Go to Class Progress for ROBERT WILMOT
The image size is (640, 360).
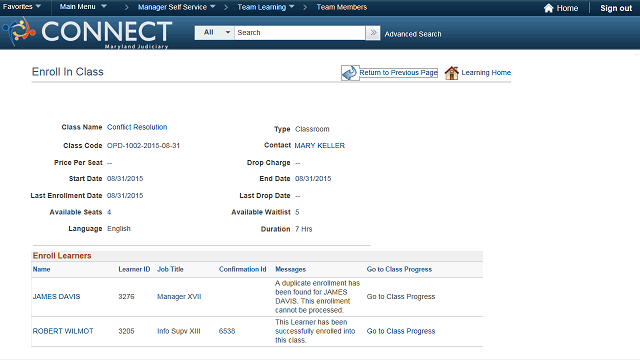pyautogui.click(x=401, y=331)
